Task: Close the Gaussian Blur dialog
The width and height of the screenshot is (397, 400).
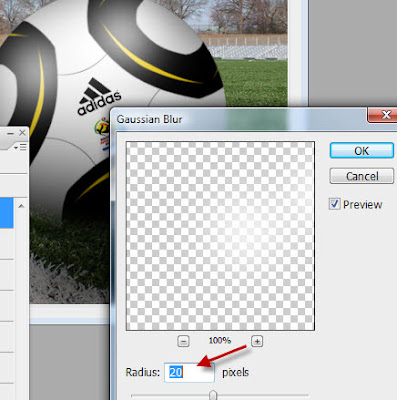Action: tap(383, 115)
